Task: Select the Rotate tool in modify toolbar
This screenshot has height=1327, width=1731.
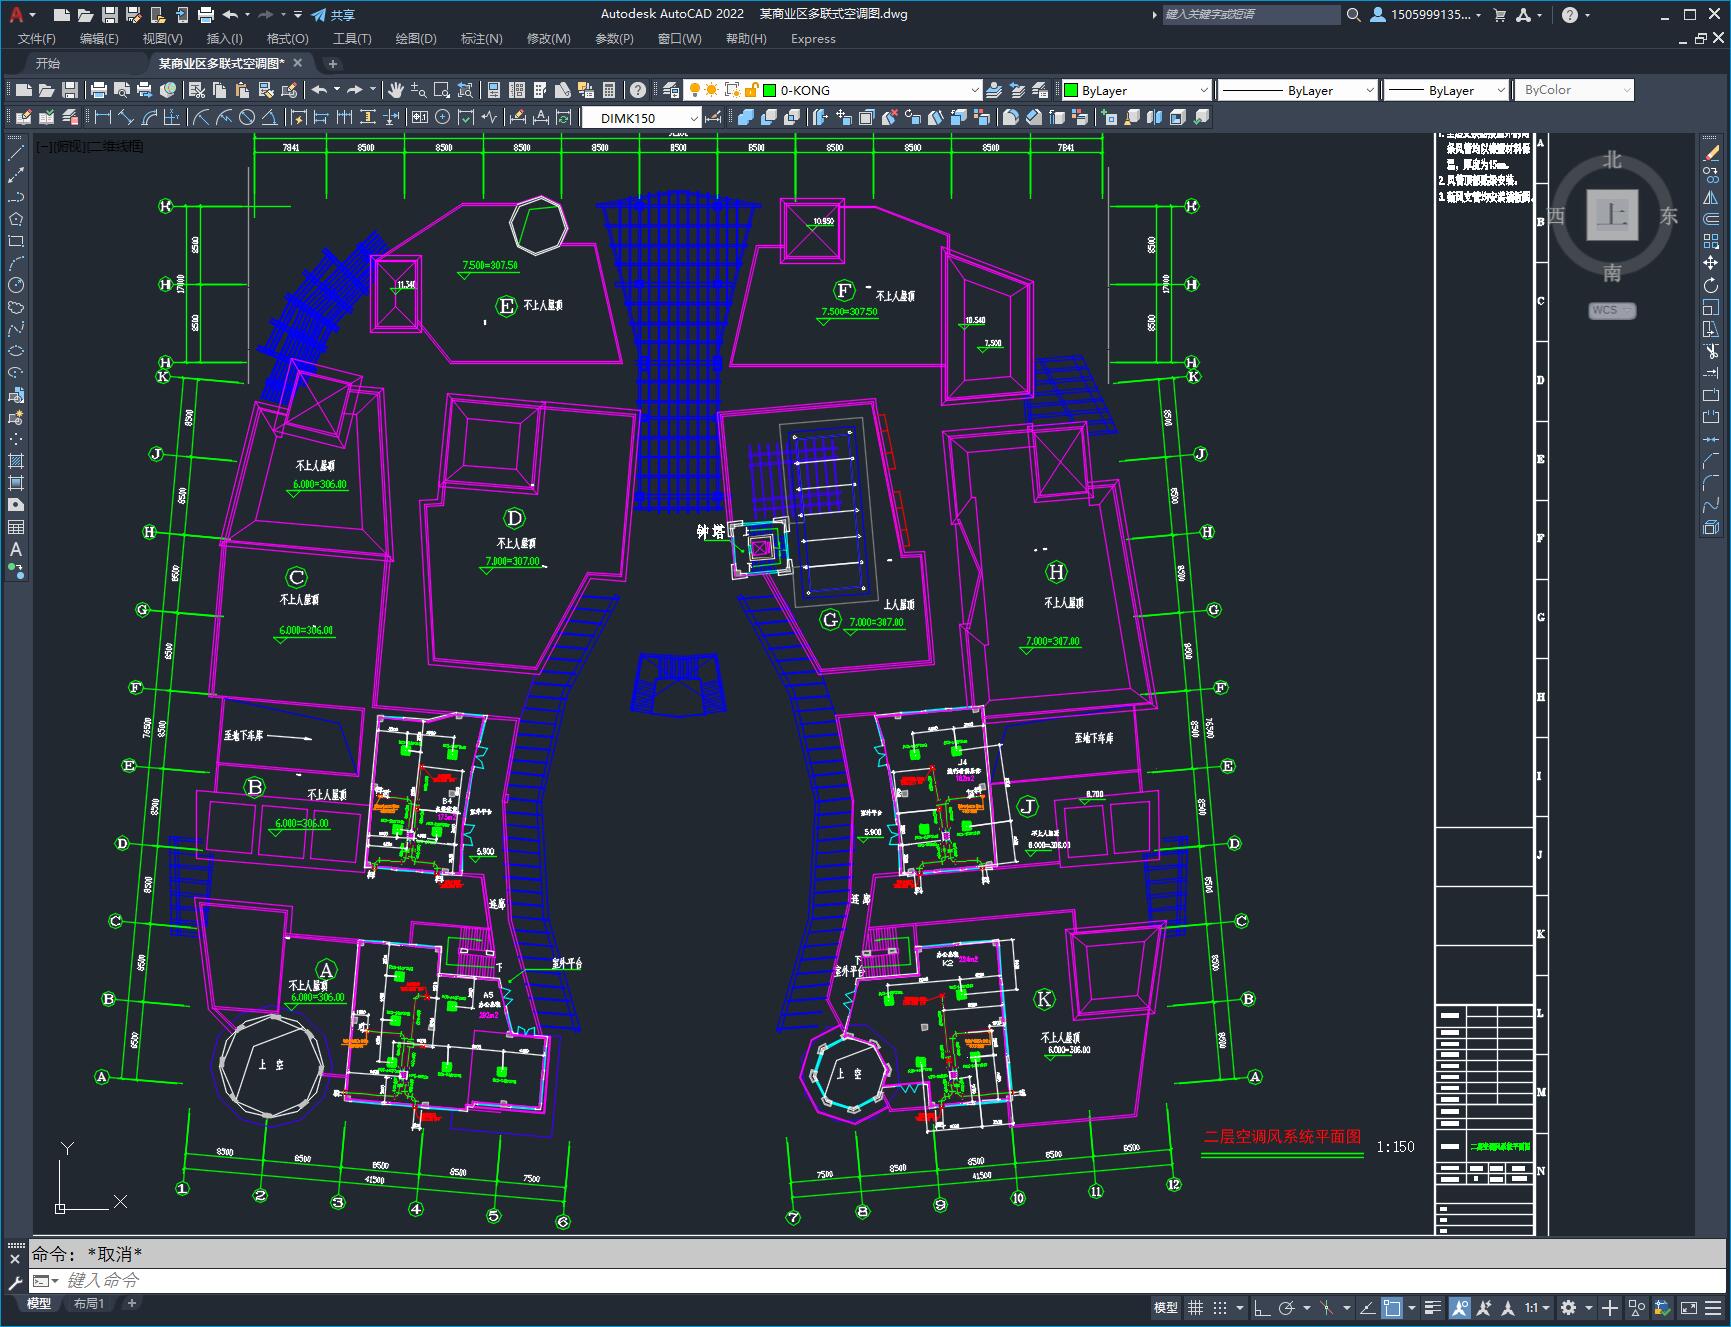Action: tap(1711, 285)
